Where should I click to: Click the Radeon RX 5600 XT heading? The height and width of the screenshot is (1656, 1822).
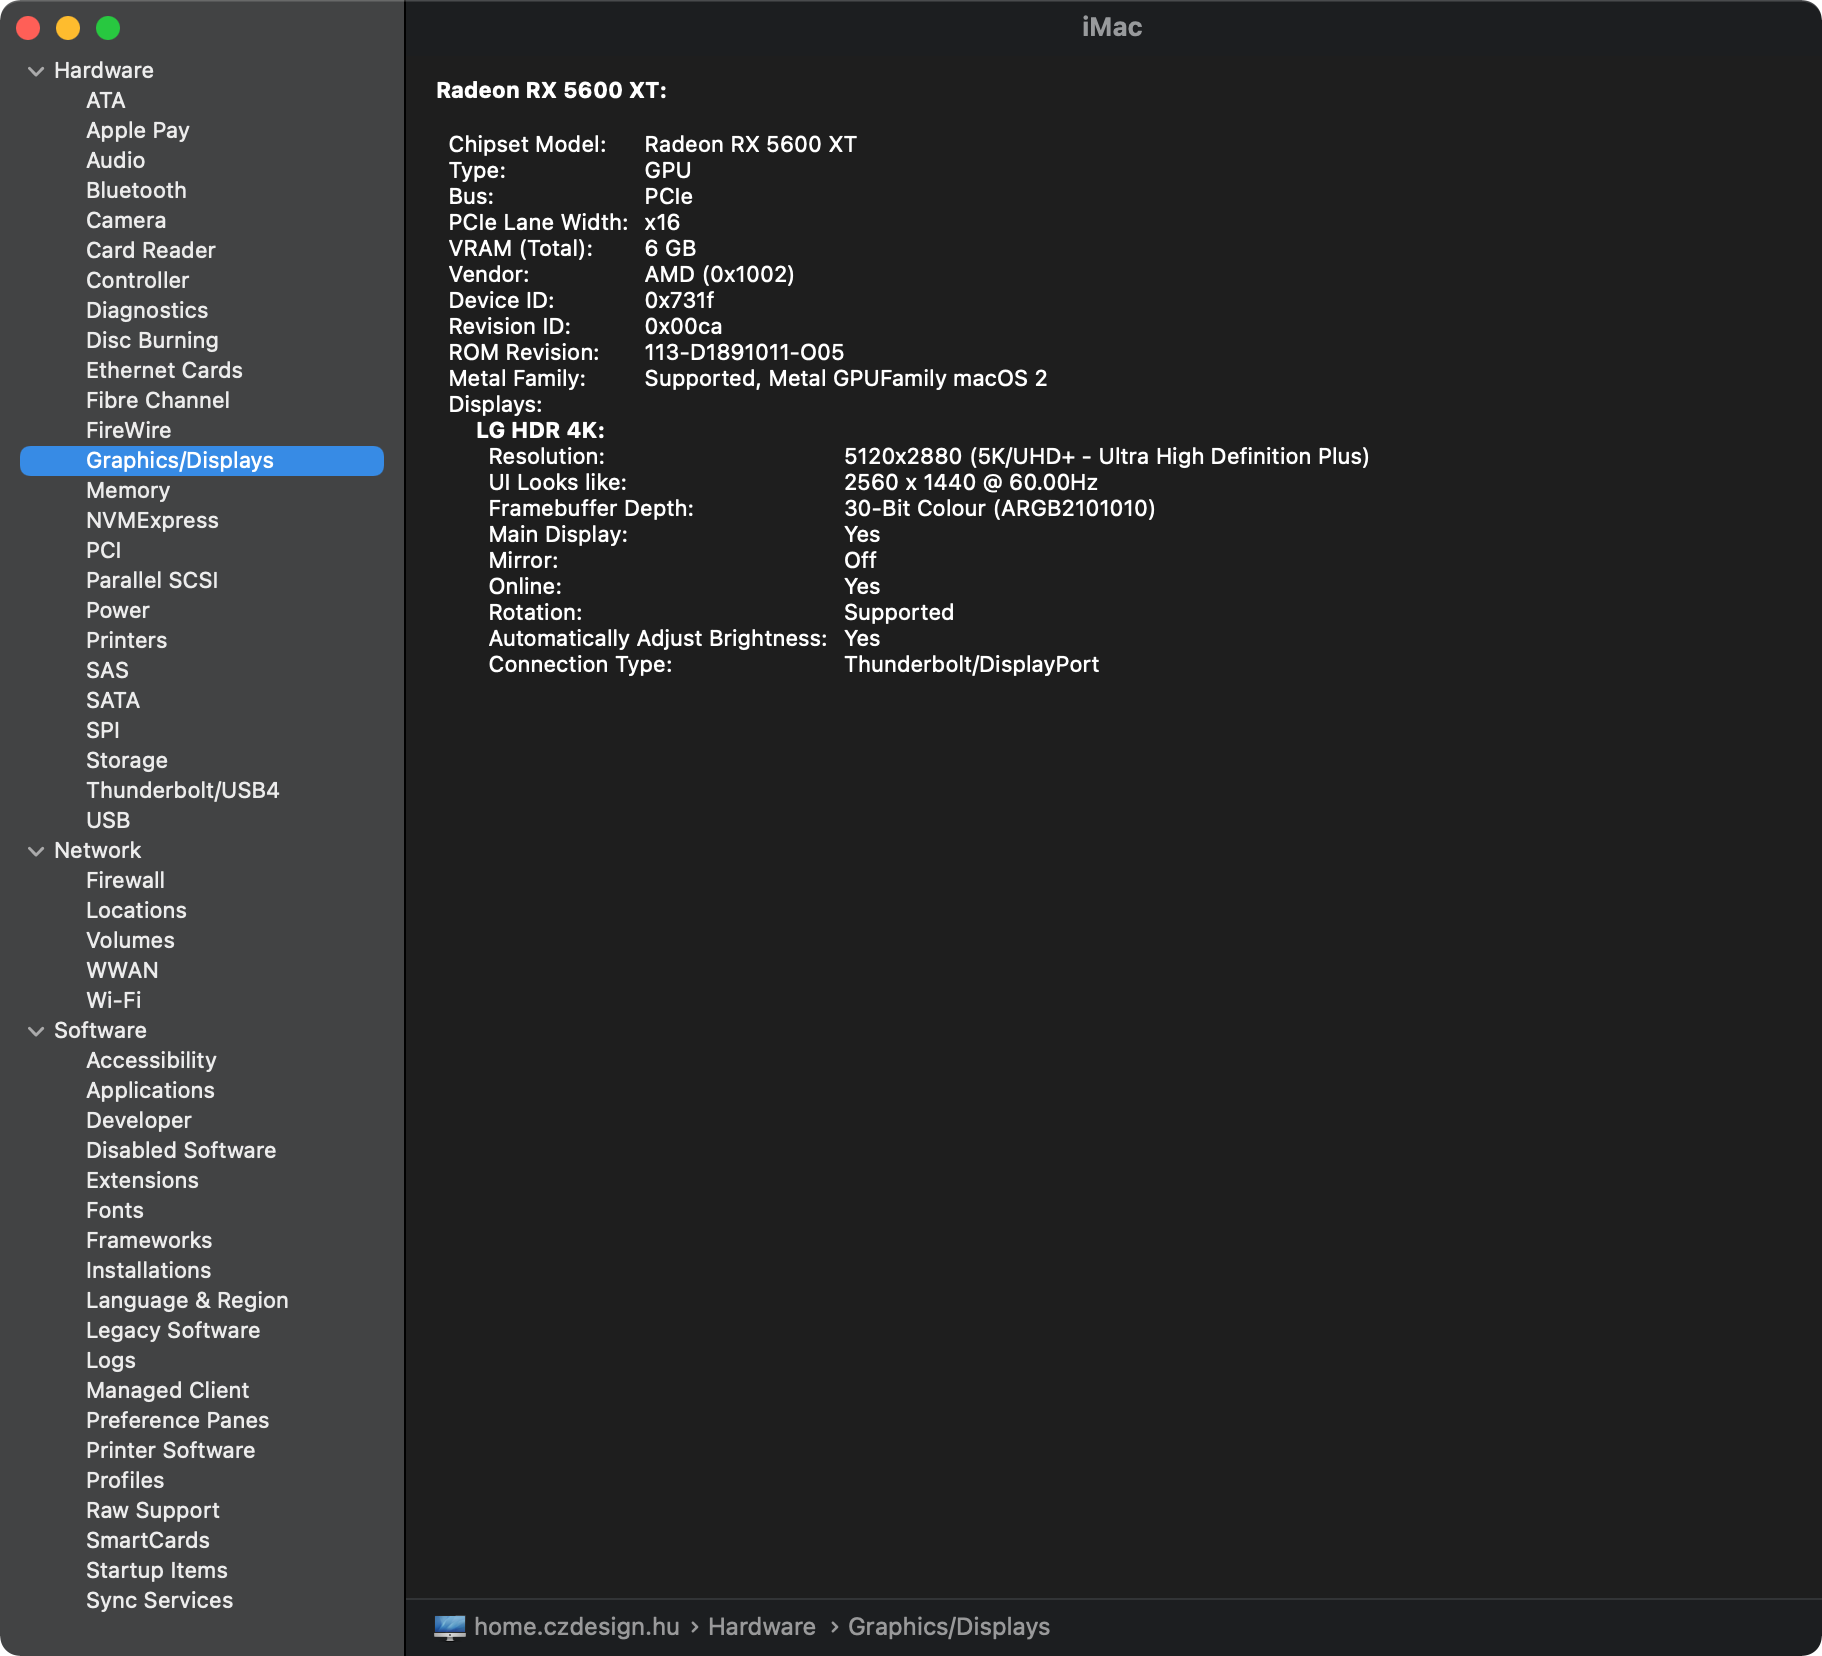click(551, 90)
